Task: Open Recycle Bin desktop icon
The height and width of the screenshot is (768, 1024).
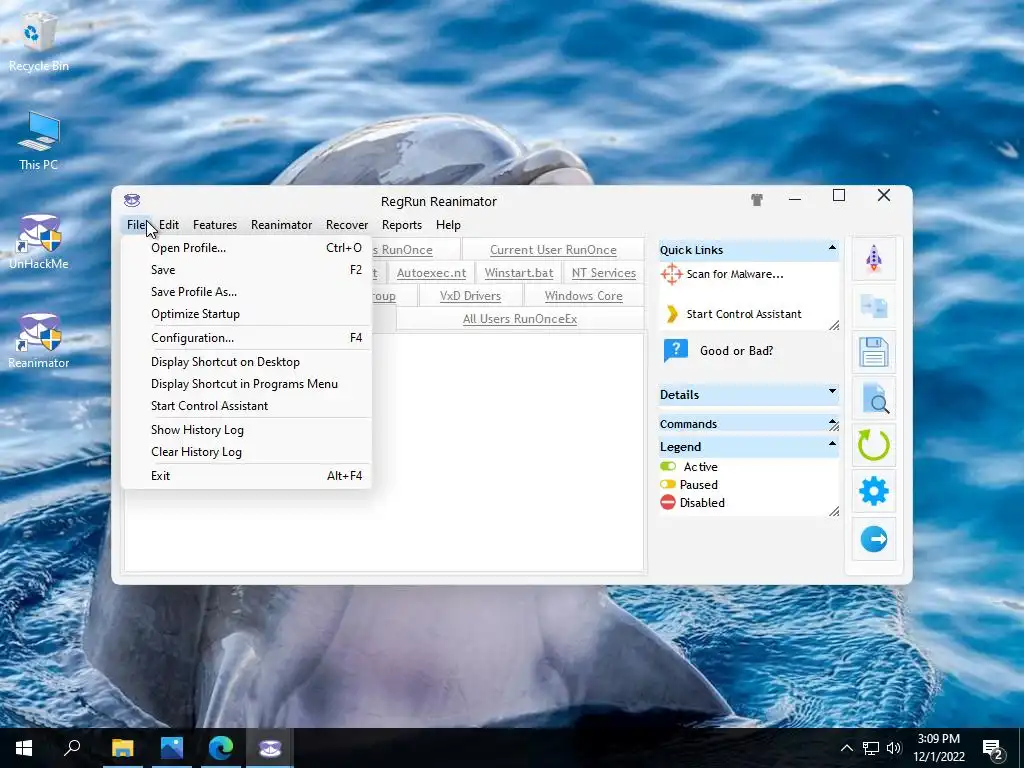Action: (39, 44)
